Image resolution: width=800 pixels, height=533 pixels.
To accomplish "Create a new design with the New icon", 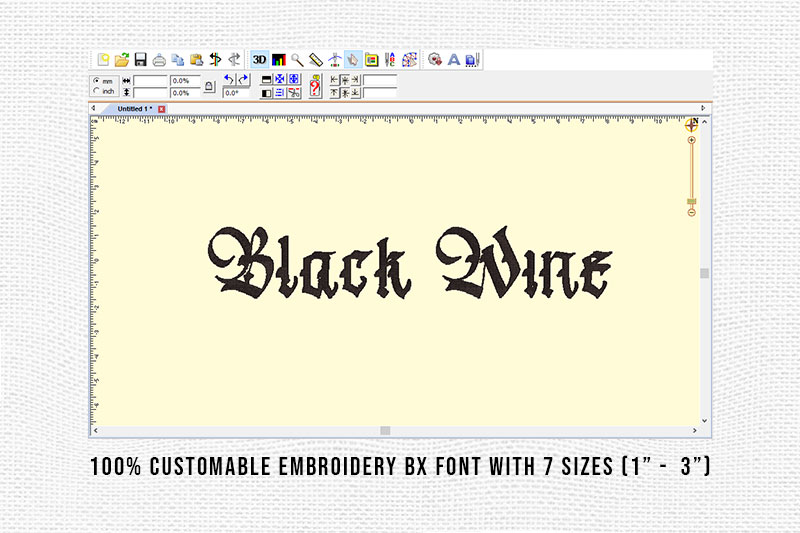I will pos(103,60).
